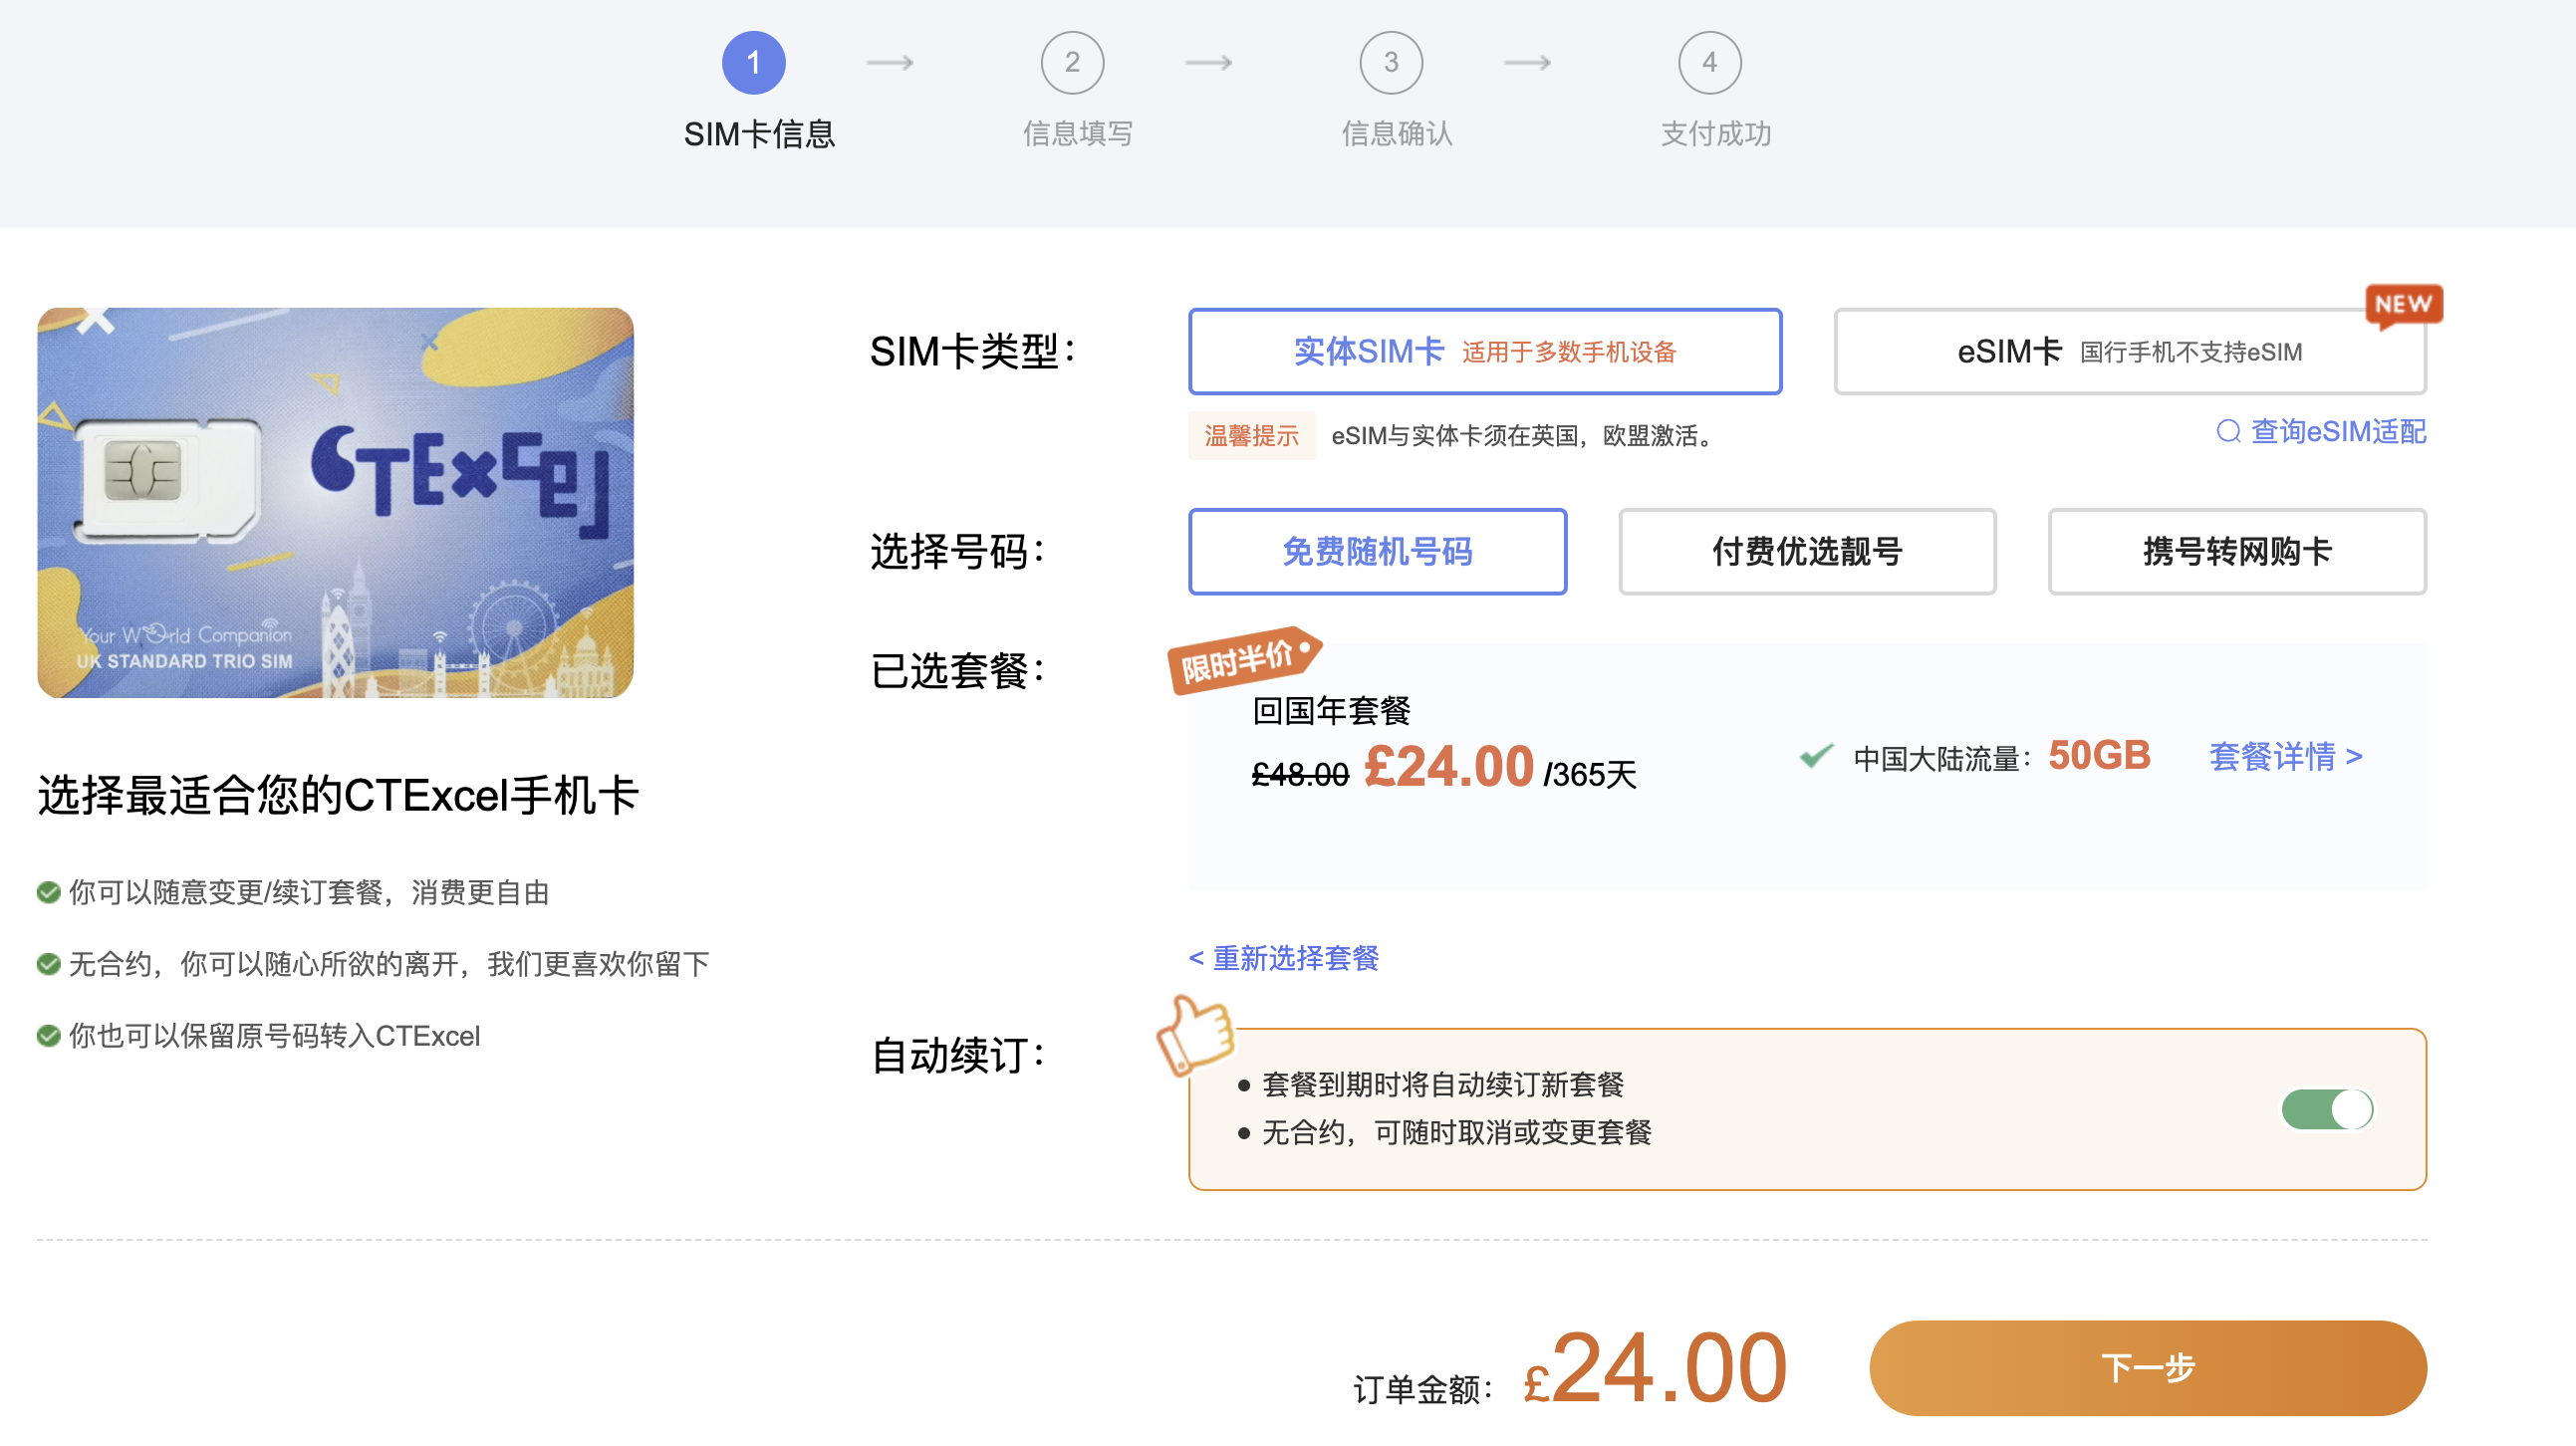The width and height of the screenshot is (2576, 1446).
Task: Click the step 3 信息确认 circle
Action: [x=1390, y=63]
